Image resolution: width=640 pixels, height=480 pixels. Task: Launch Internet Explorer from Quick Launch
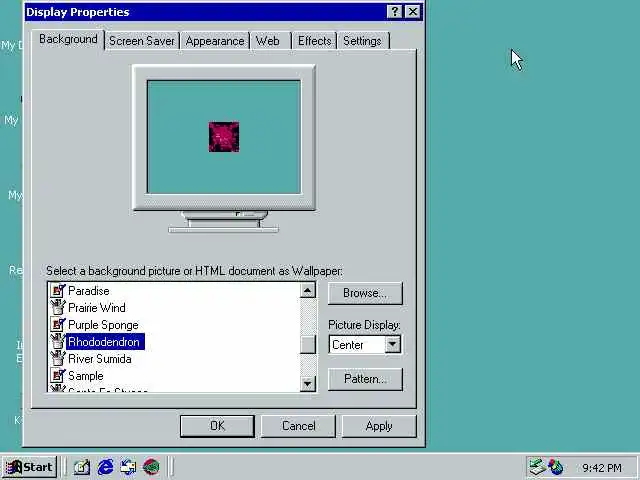pyautogui.click(x=105, y=467)
